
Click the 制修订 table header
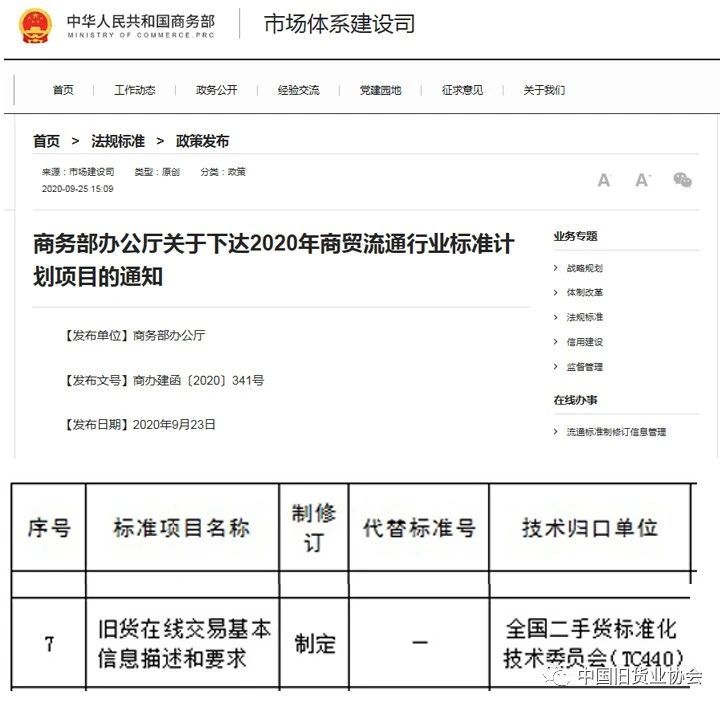pyautogui.click(x=313, y=528)
